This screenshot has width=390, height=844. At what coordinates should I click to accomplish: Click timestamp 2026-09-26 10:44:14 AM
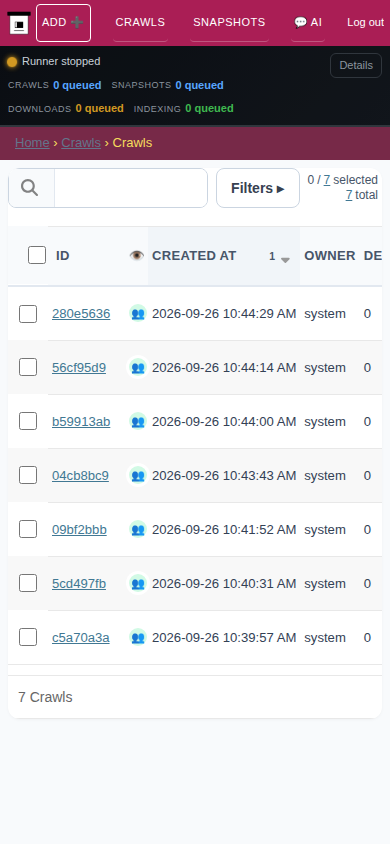224,368
